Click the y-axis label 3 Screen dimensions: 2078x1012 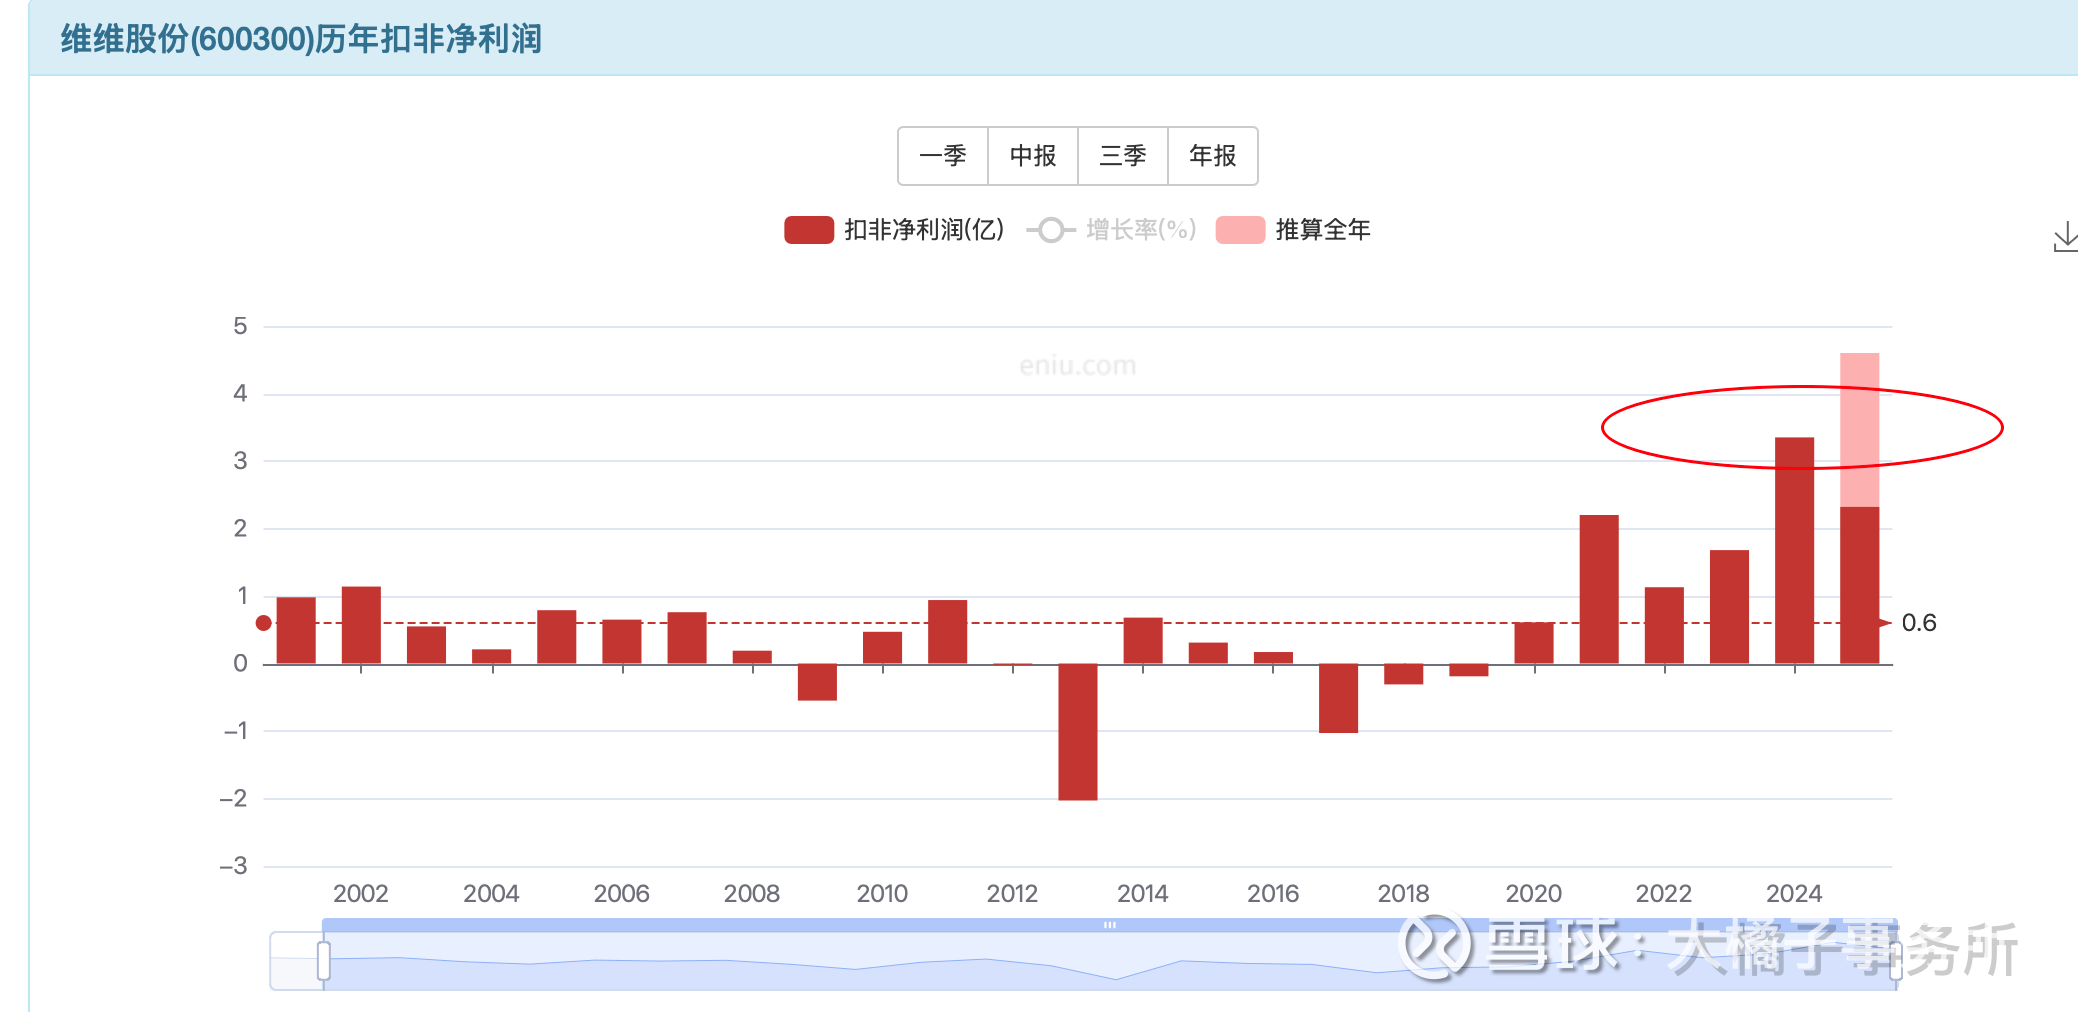point(240,461)
